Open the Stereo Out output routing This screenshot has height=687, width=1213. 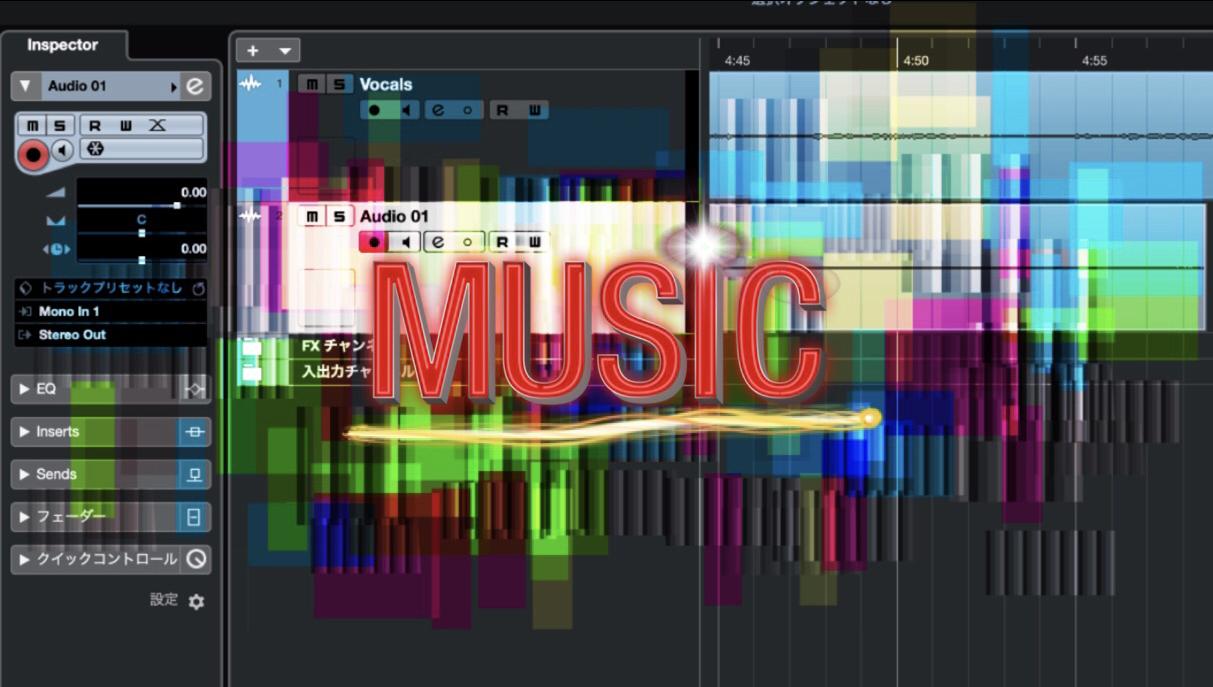point(110,335)
